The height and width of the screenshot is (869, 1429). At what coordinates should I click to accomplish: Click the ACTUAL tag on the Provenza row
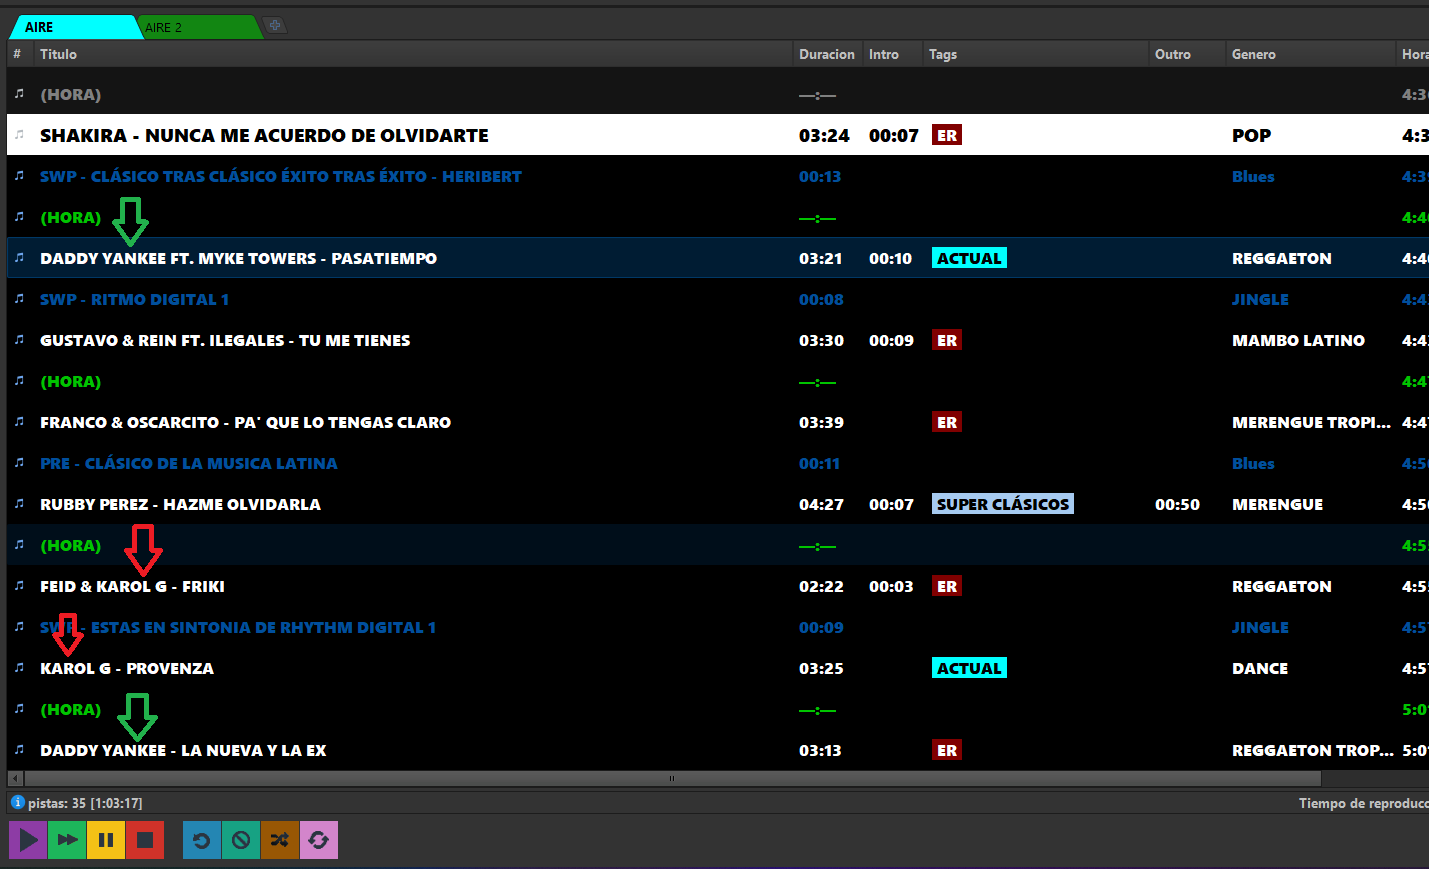click(969, 668)
